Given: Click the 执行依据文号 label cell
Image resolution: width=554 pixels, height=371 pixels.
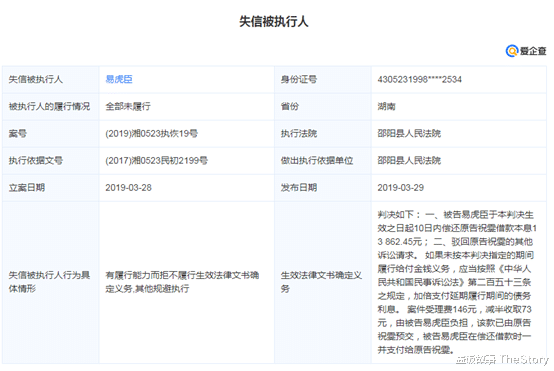Looking at the screenshot, I should [51, 161].
